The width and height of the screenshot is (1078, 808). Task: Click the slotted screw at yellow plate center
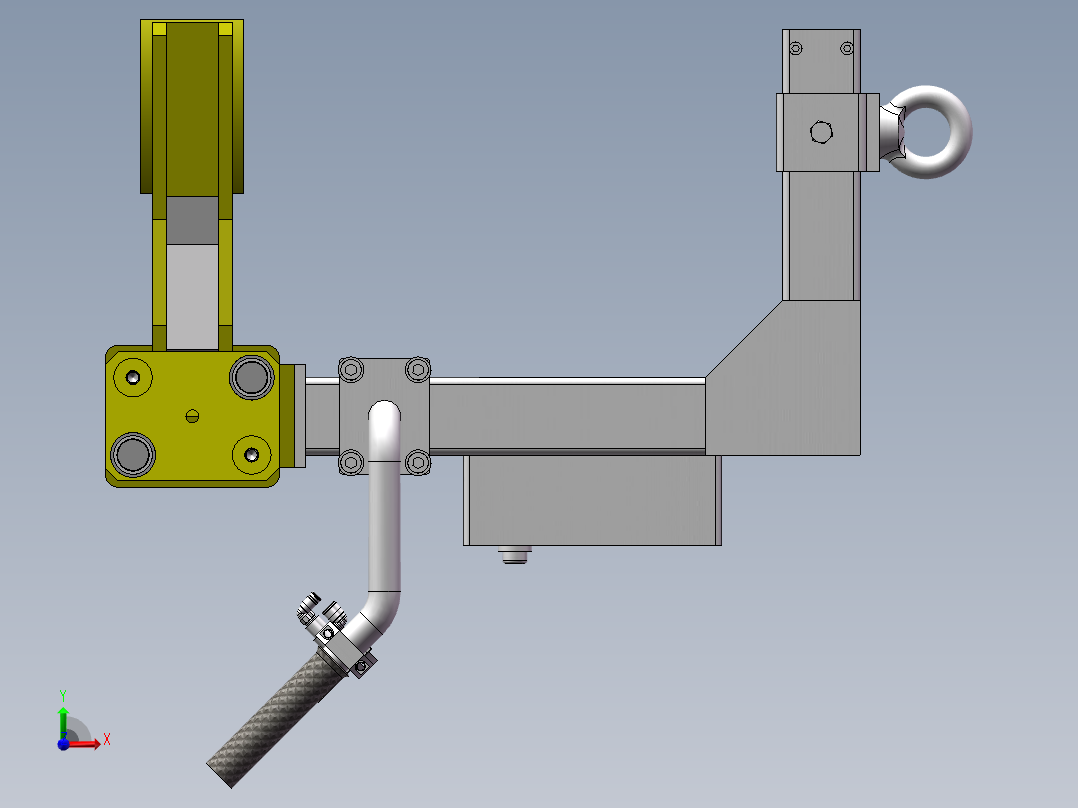192,416
